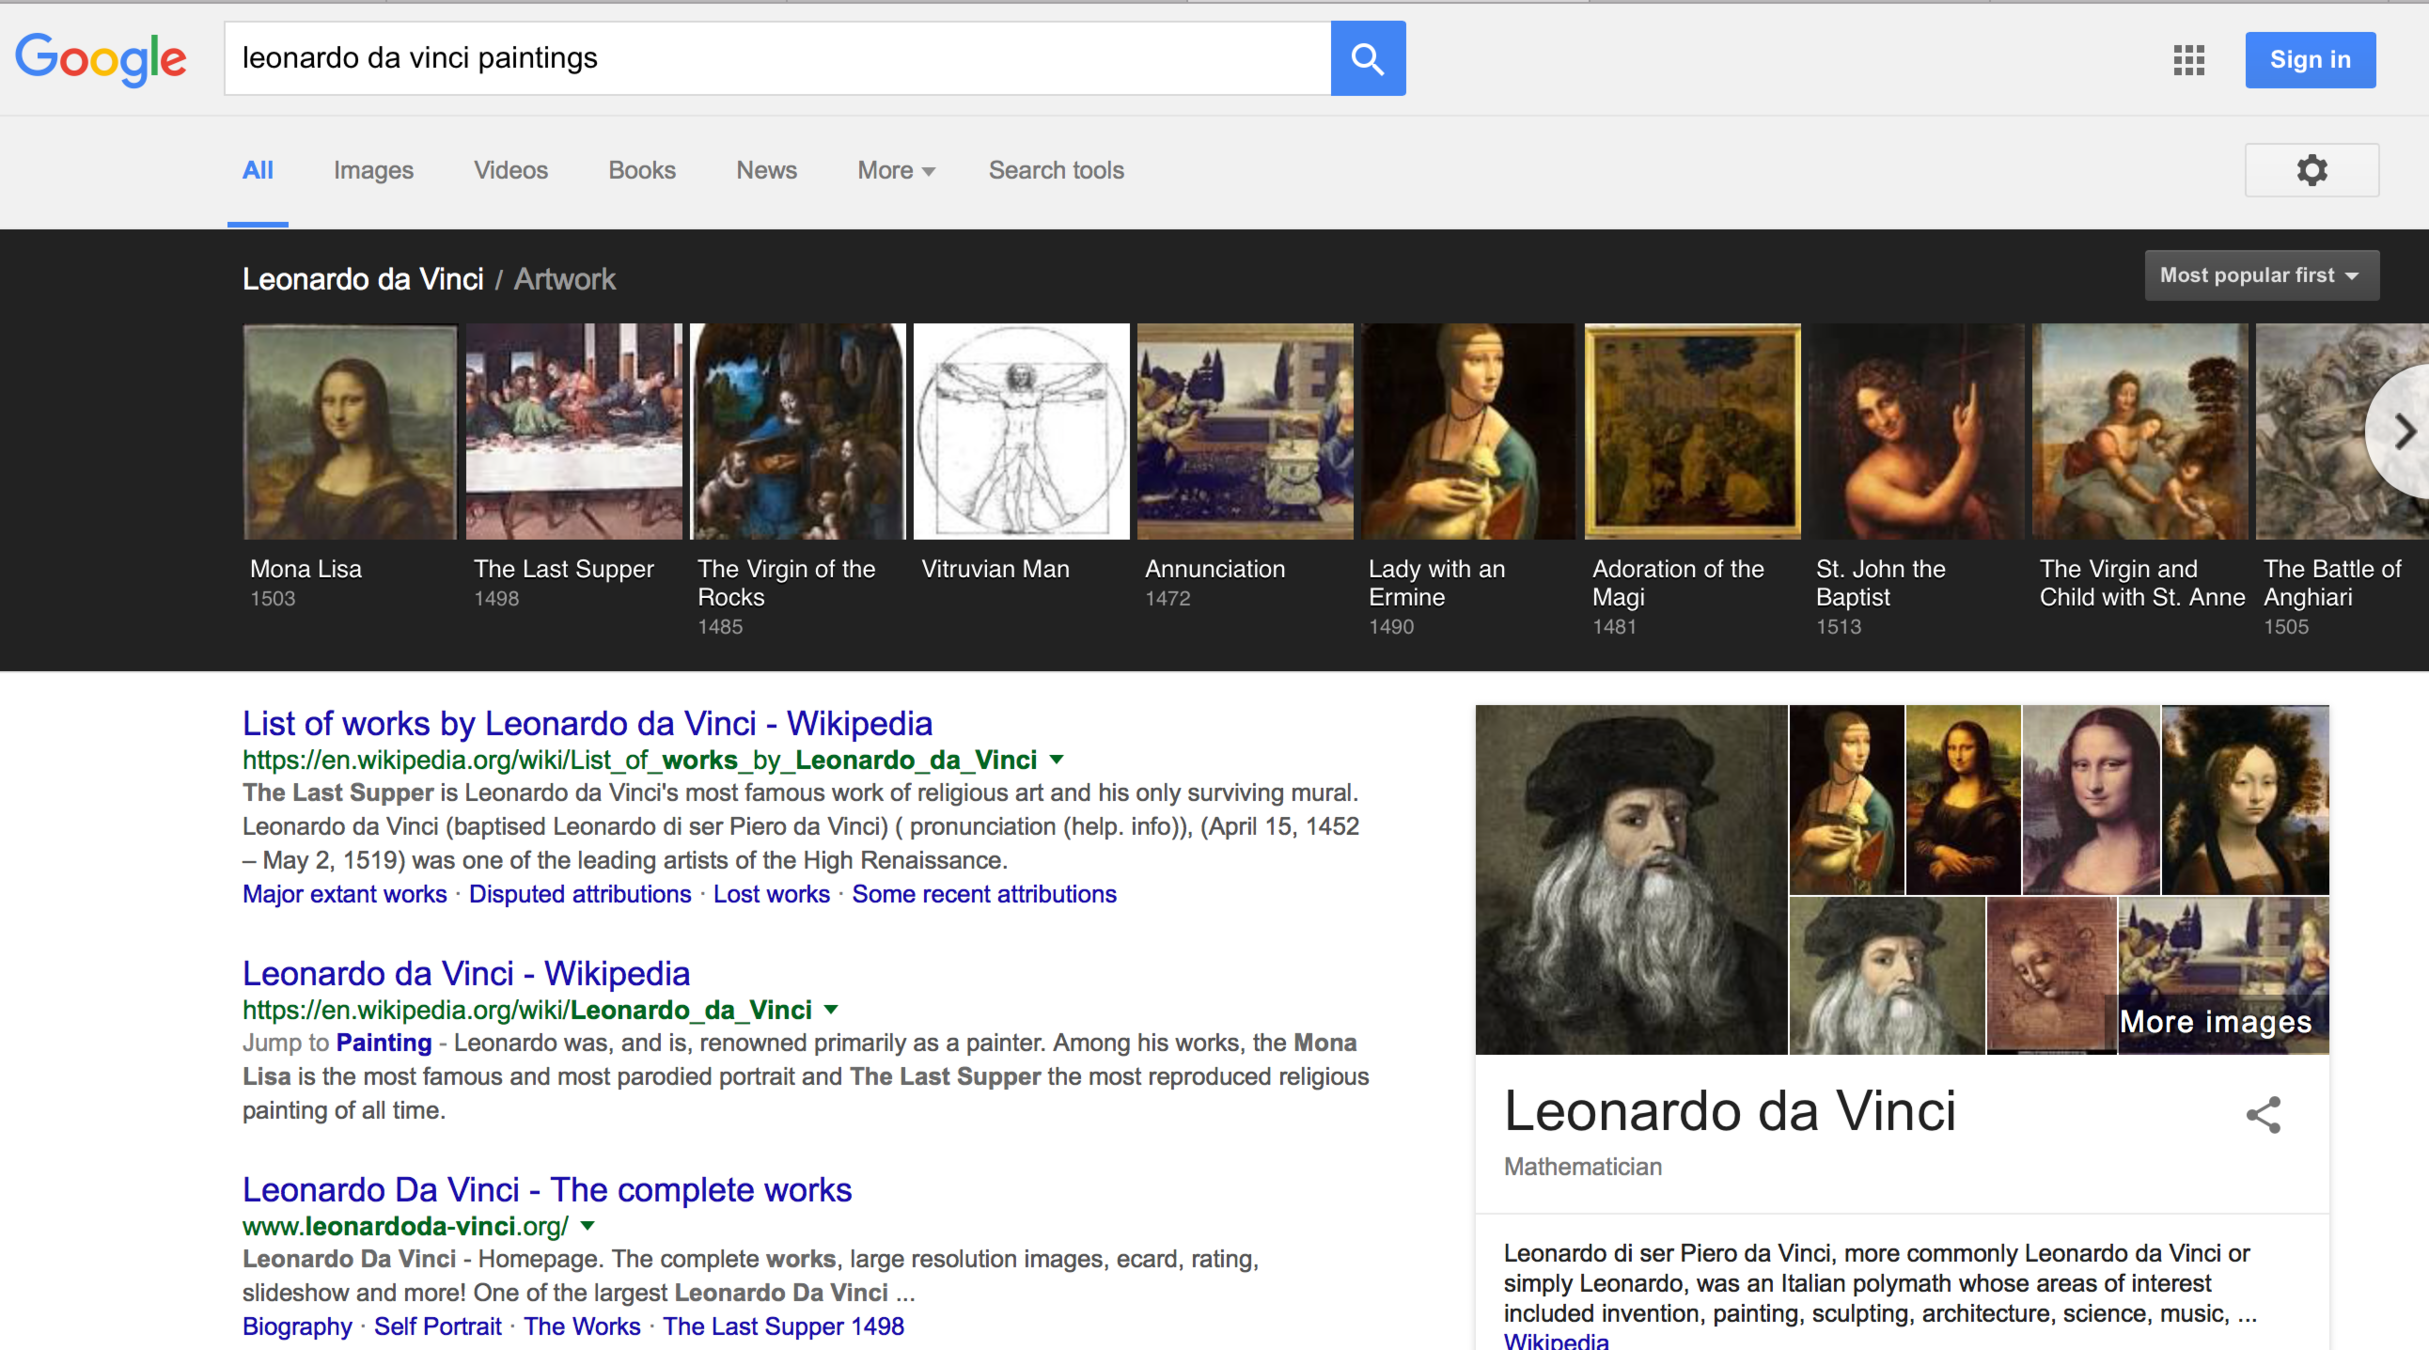The height and width of the screenshot is (1350, 2429).
Task: Select the Vitruvian Man artwork thumbnail
Action: [x=1021, y=432]
